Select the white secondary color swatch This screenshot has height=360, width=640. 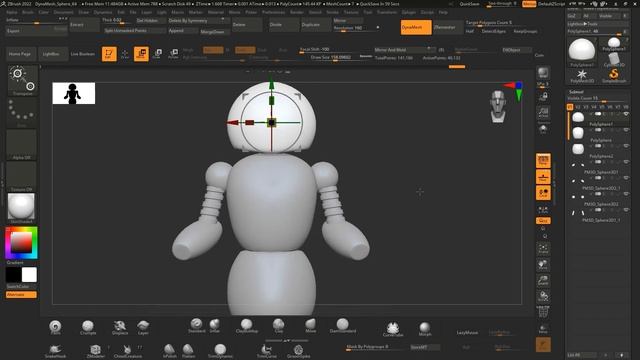[29, 275]
